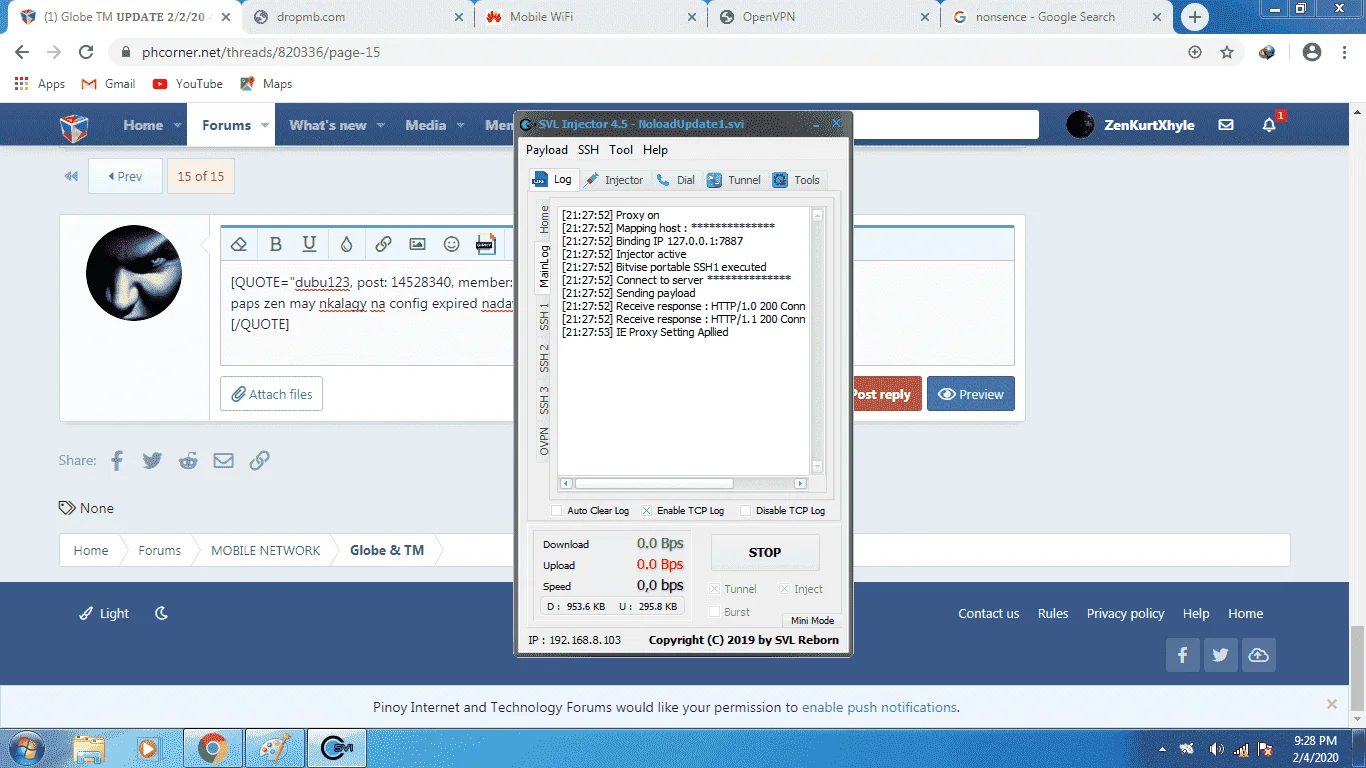Insert link using chain icon in editor
1366x768 pixels.
click(383, 244)
